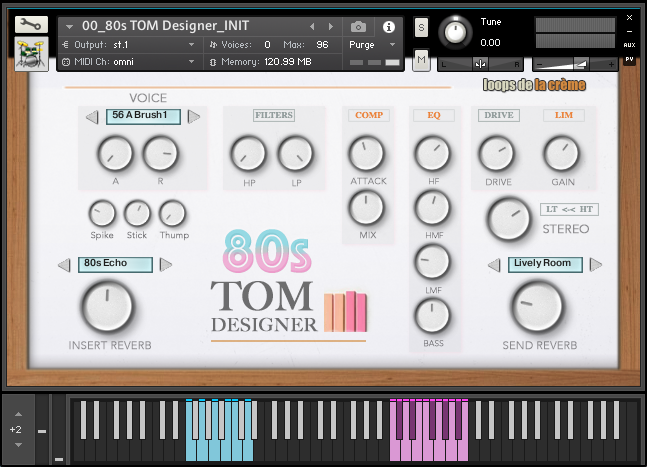Toggle the COMP section on or off
647x467 pixels.
[x=369, y=116]
